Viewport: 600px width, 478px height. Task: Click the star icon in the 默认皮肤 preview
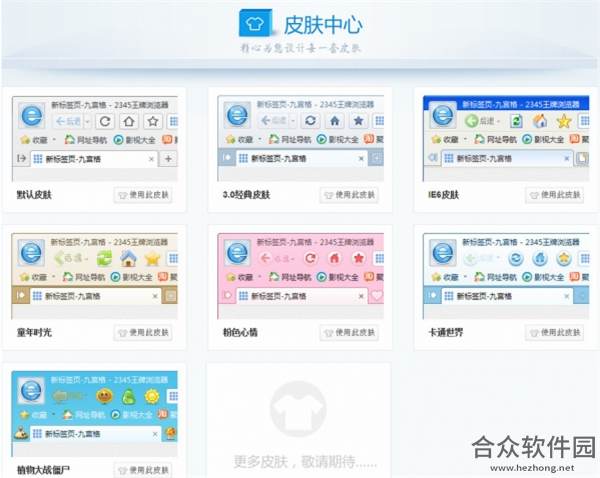[x=153, y=122]
